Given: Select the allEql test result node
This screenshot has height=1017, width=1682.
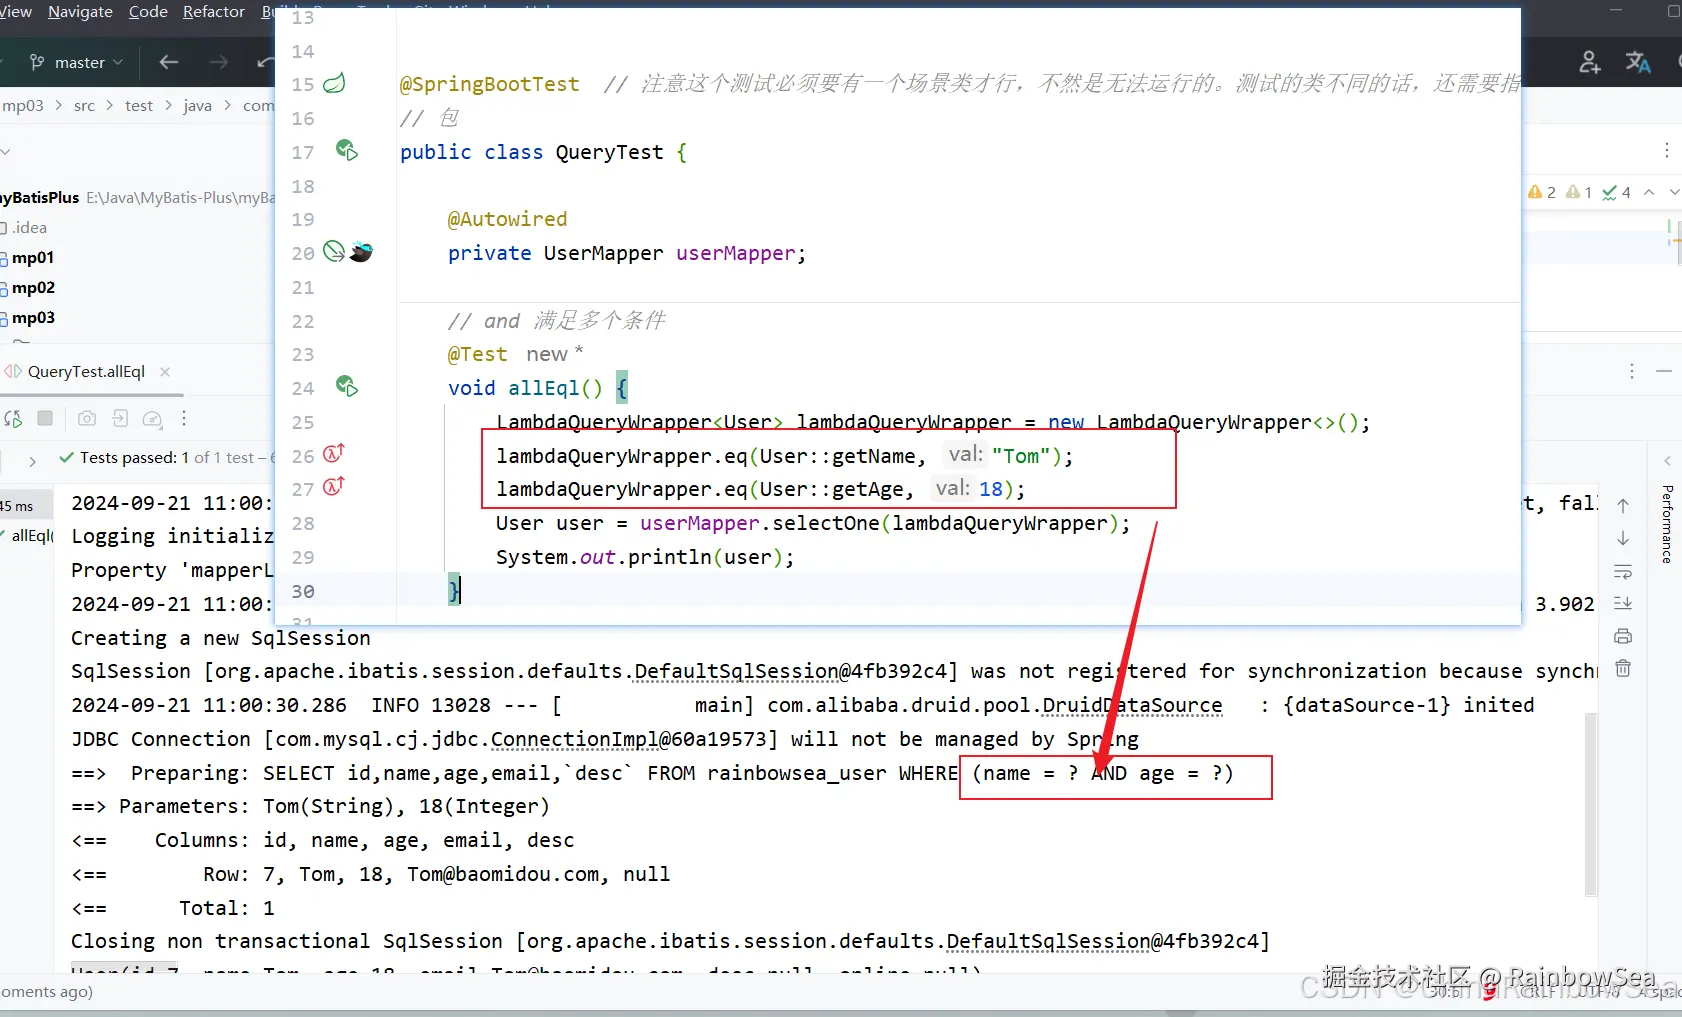Looking at the screenshot, I should (31, 536).
